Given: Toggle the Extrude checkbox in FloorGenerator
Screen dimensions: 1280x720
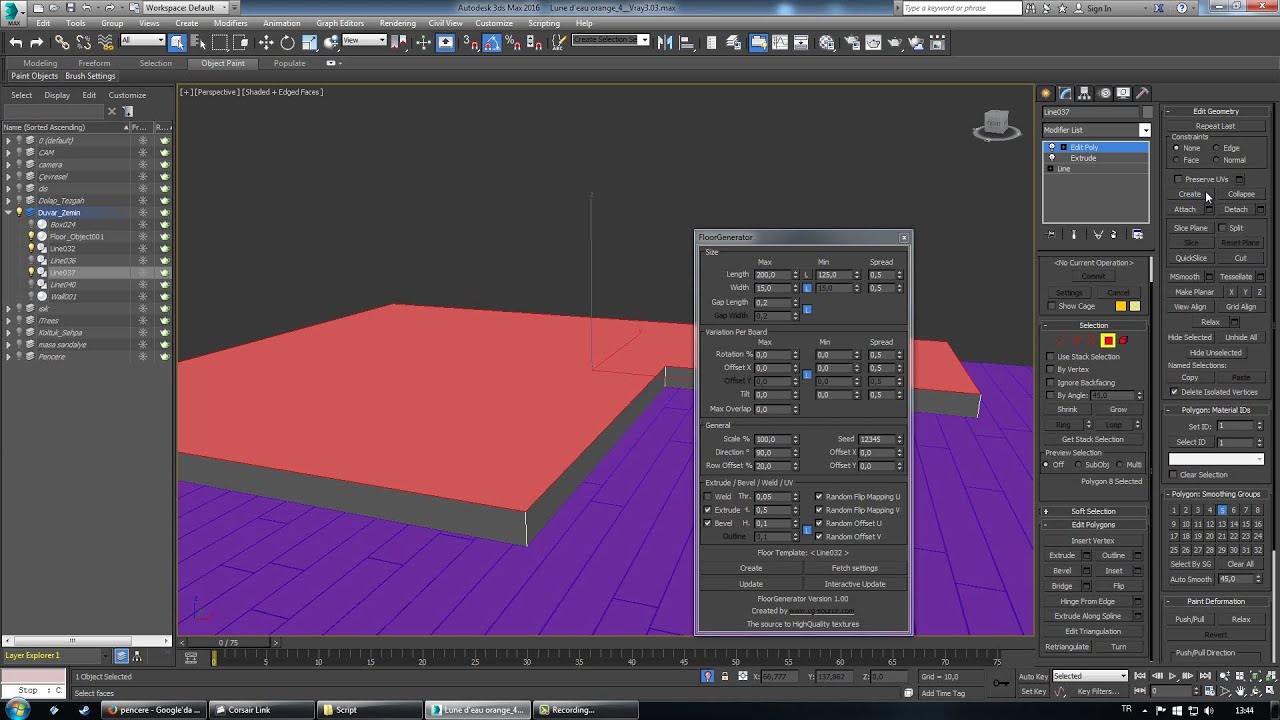Looking at the screenshot, I should (708, 510).
